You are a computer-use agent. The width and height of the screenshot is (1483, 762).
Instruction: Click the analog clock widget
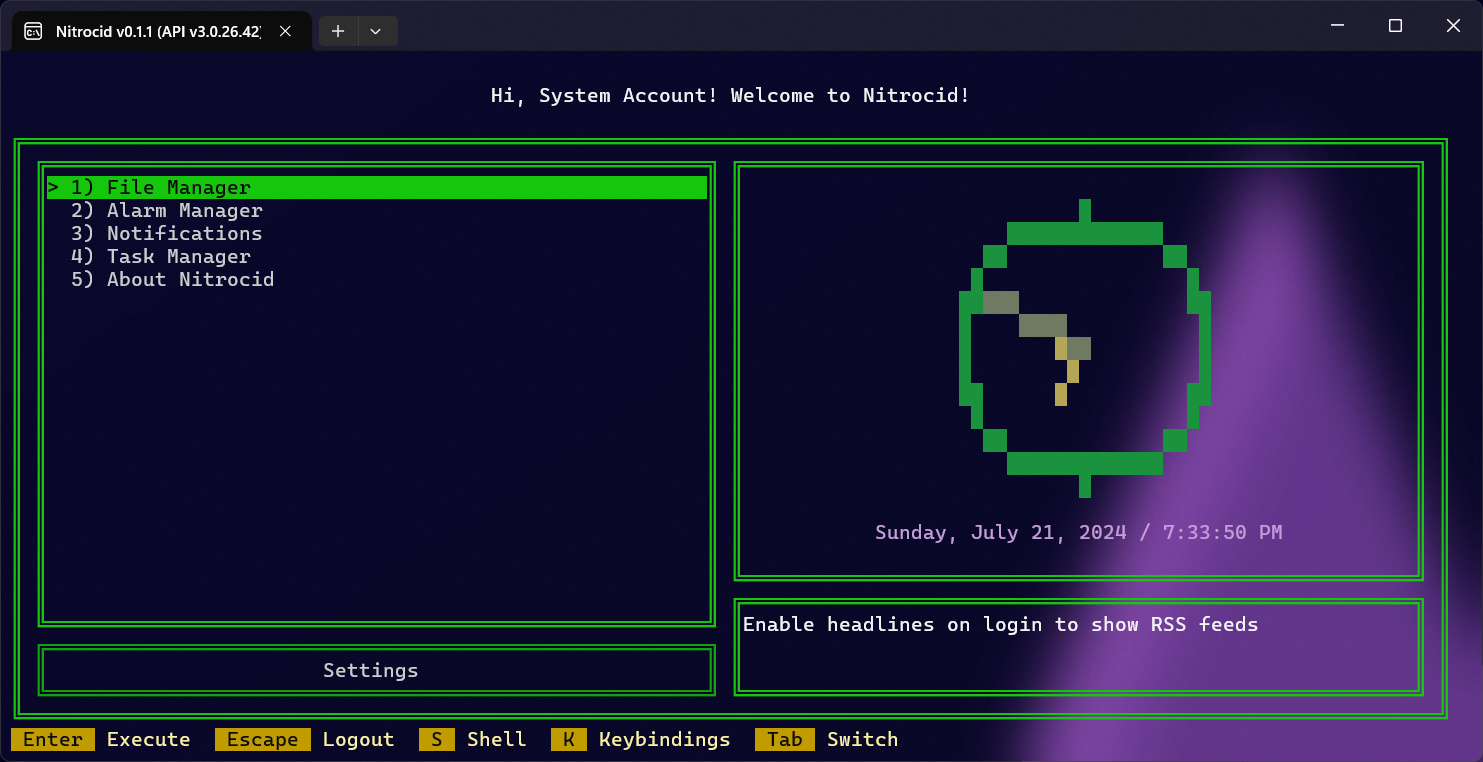pyautogui.click(x=1084, y=348)
